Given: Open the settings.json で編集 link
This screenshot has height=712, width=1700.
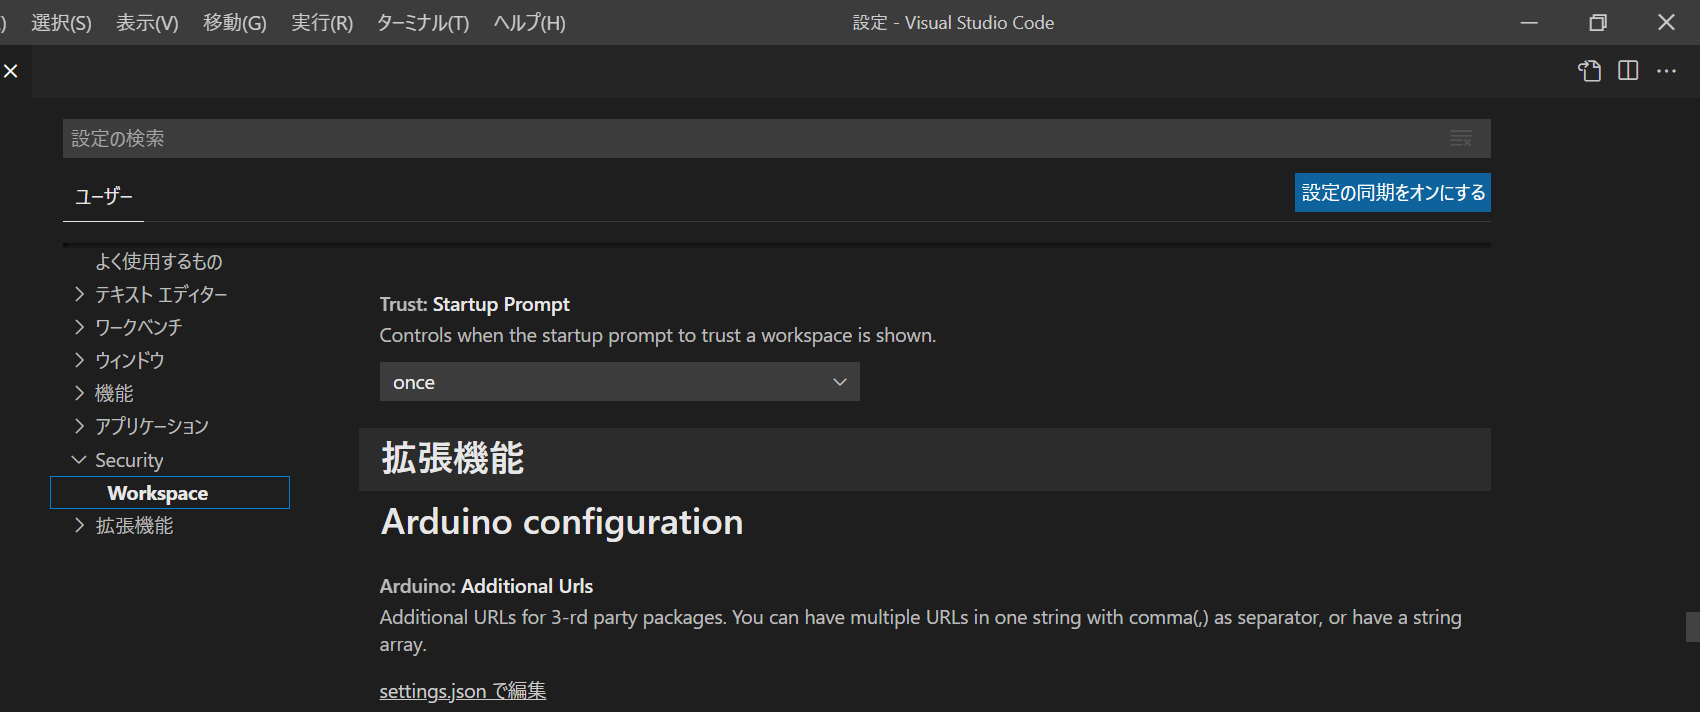Looking at the screenshot, I should (x=463, y=691).
